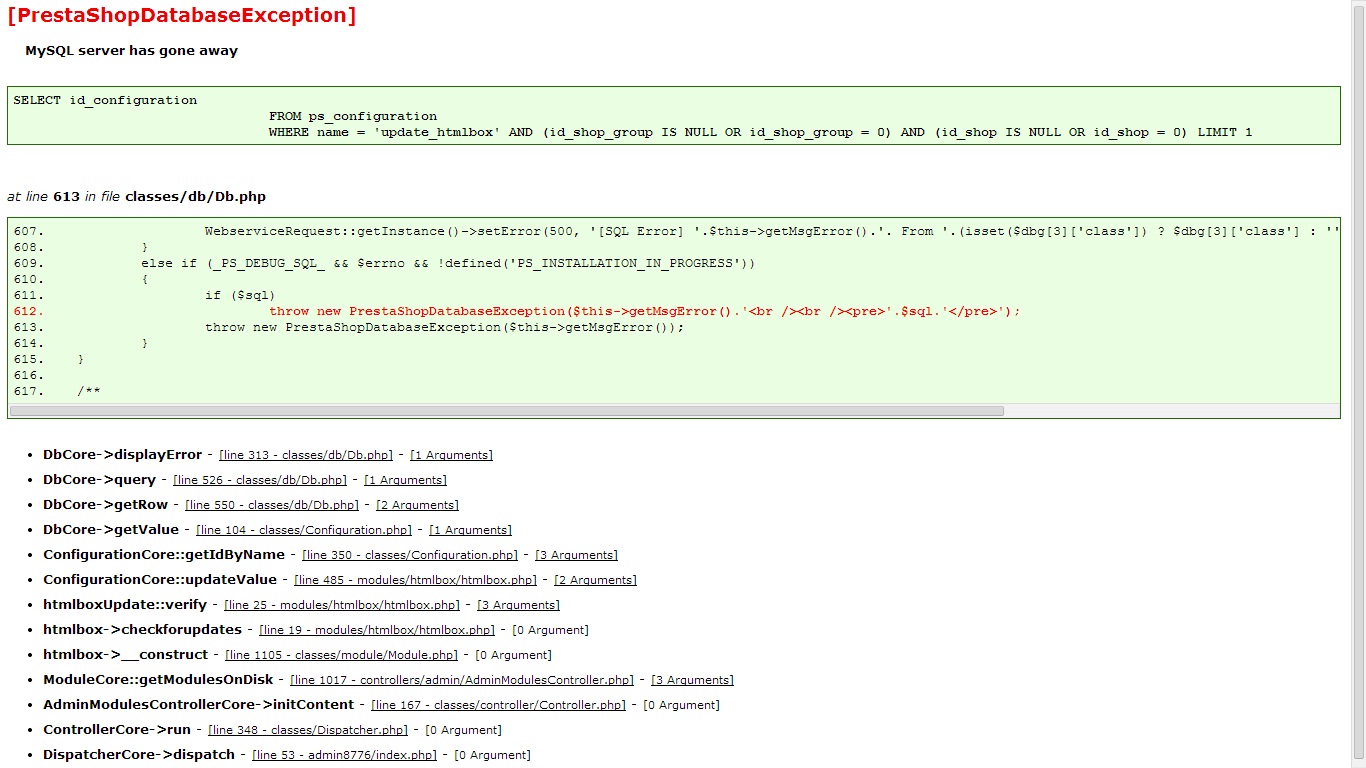Show arguments for DbCore->displayError

tap(451, 455)
